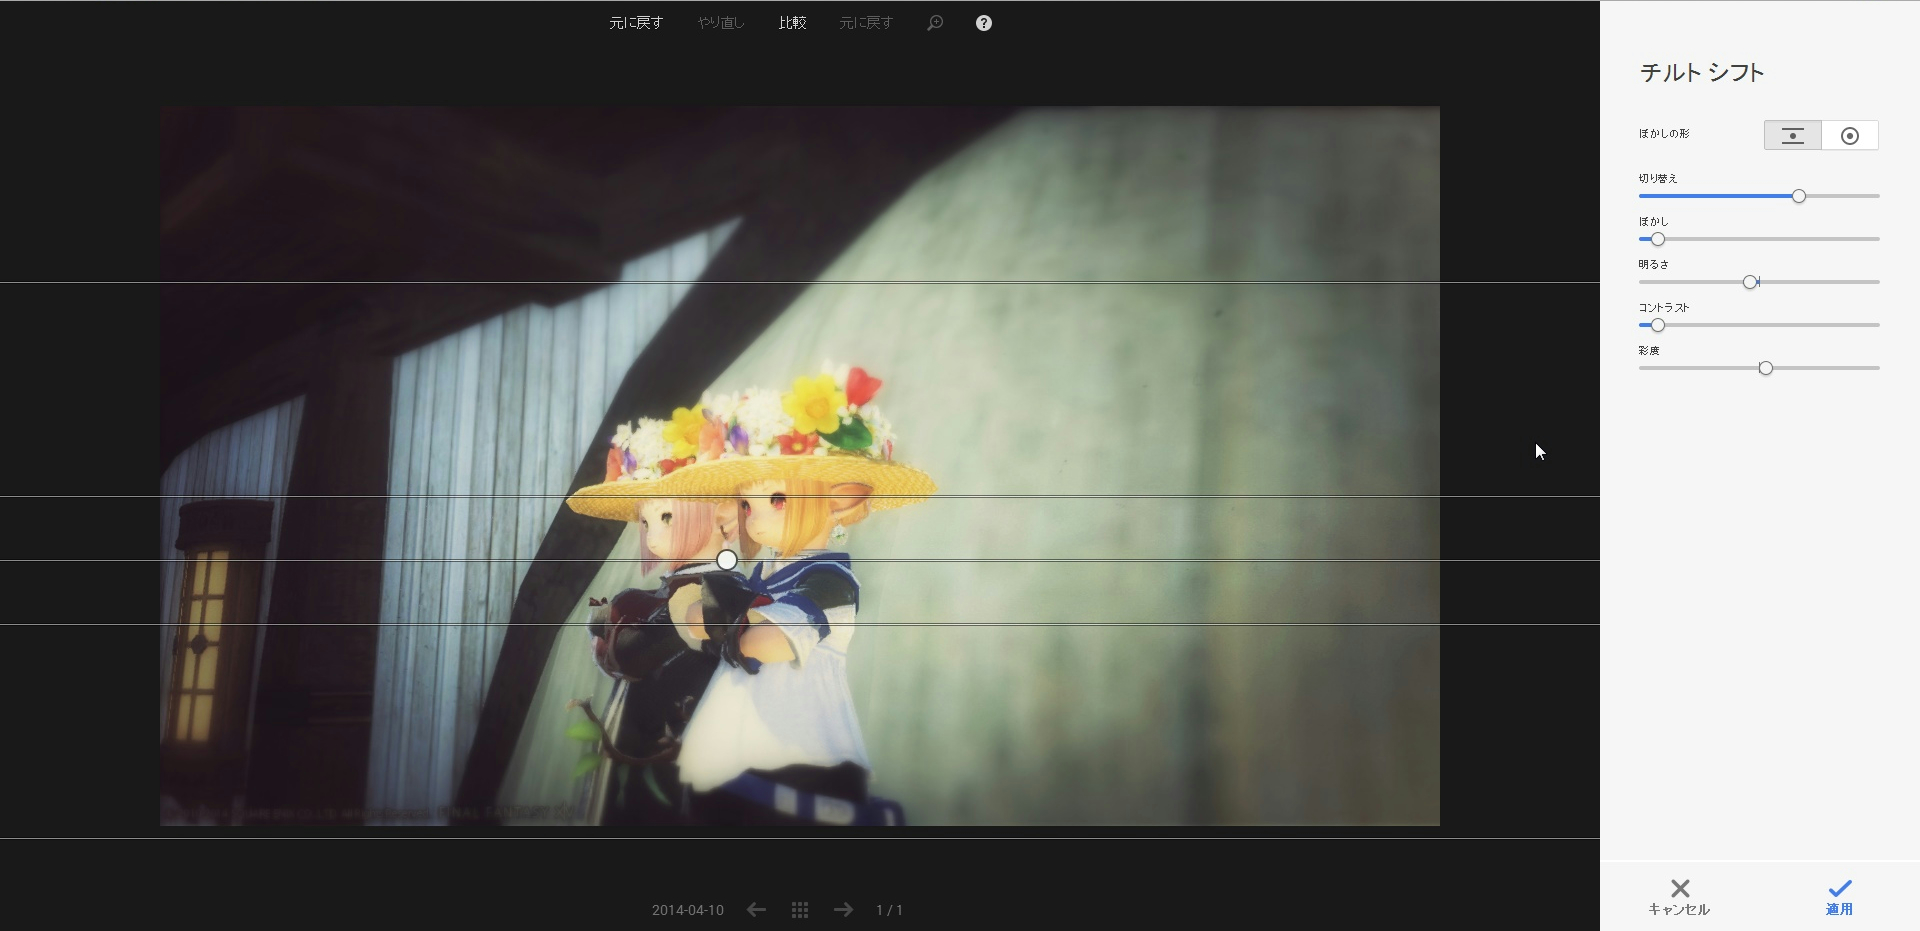Click the やり直し redo button
Screen dimensions: 1920x931
721,23
